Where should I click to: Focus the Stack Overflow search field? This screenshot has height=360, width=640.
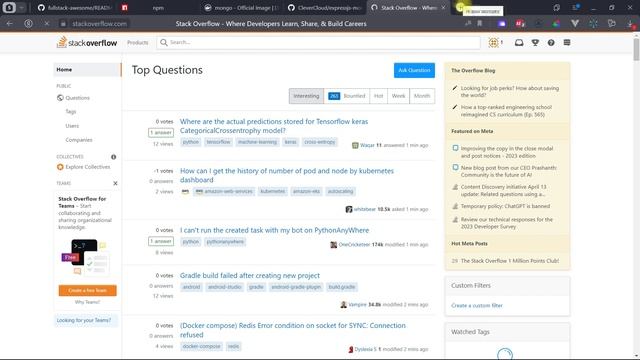[318, 42]
